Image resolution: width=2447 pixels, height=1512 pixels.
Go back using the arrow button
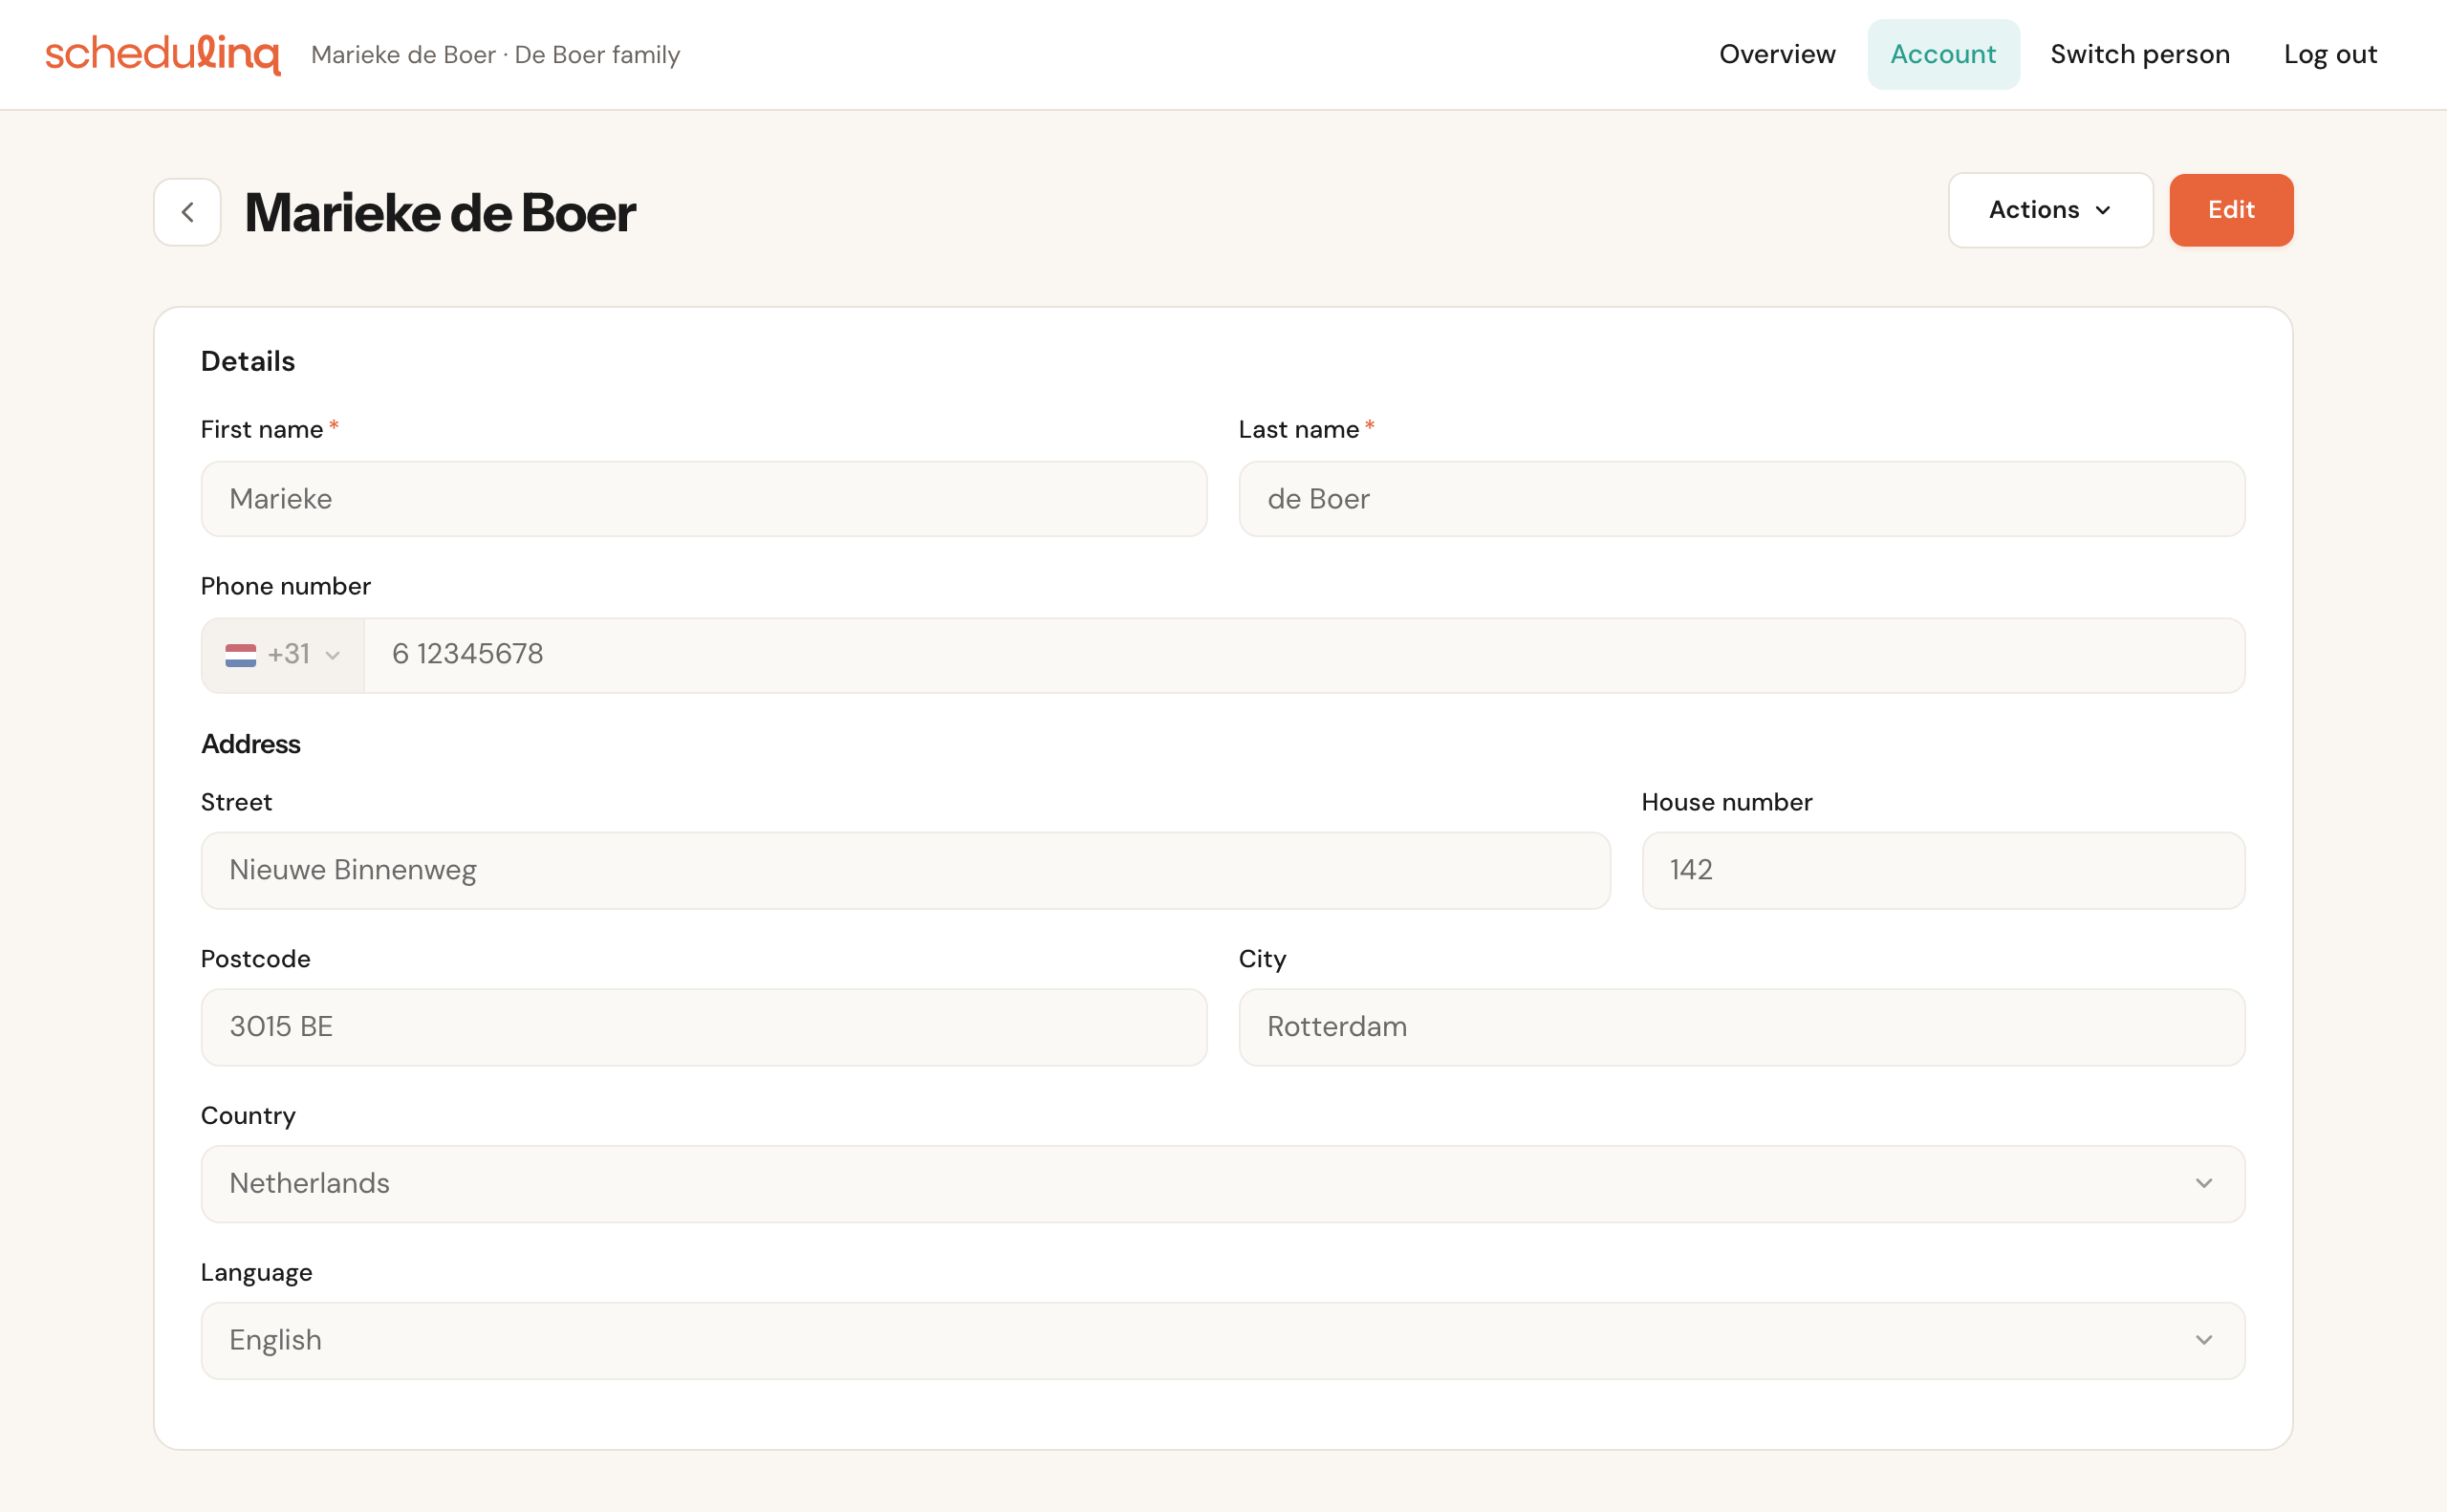[x=187, y=212]
